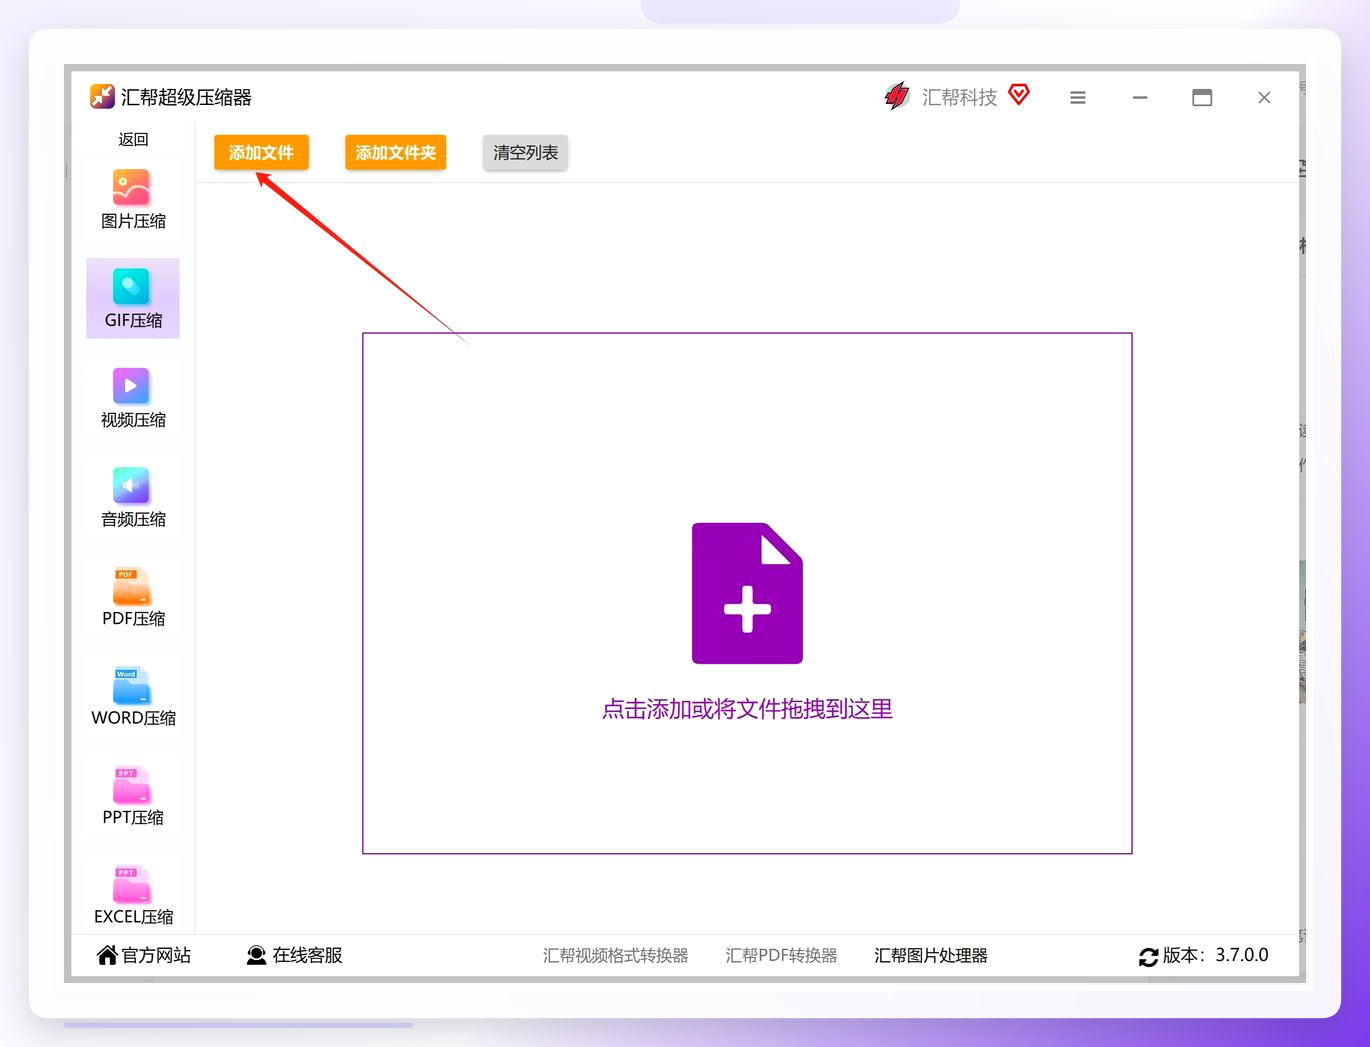Click the 汇帮科技 lightning brand icon

897,96
